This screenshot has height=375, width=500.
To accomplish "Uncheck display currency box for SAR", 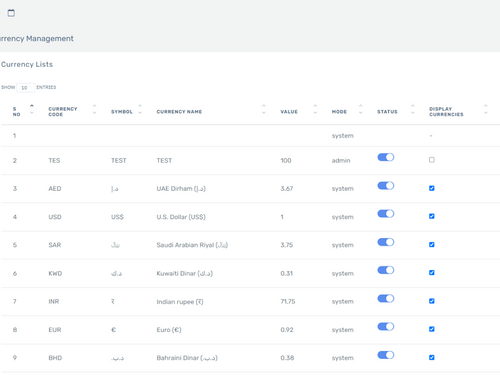I will coord(432,244).
